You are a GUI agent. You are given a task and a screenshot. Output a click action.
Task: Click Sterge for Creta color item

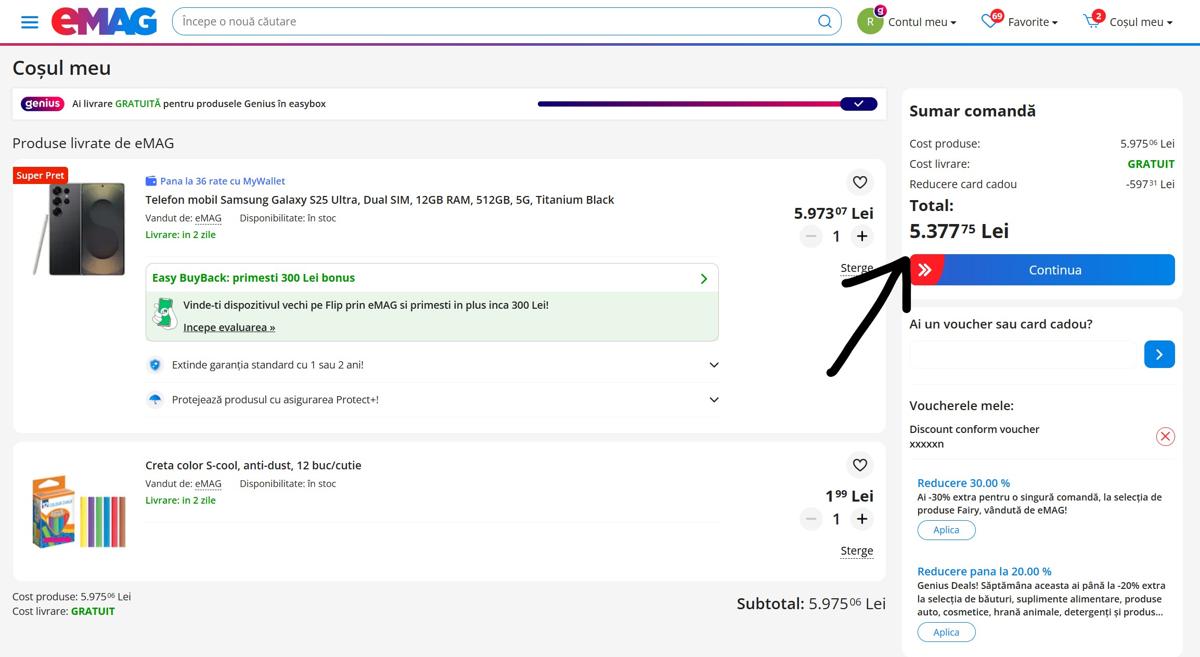click(857, 551)
